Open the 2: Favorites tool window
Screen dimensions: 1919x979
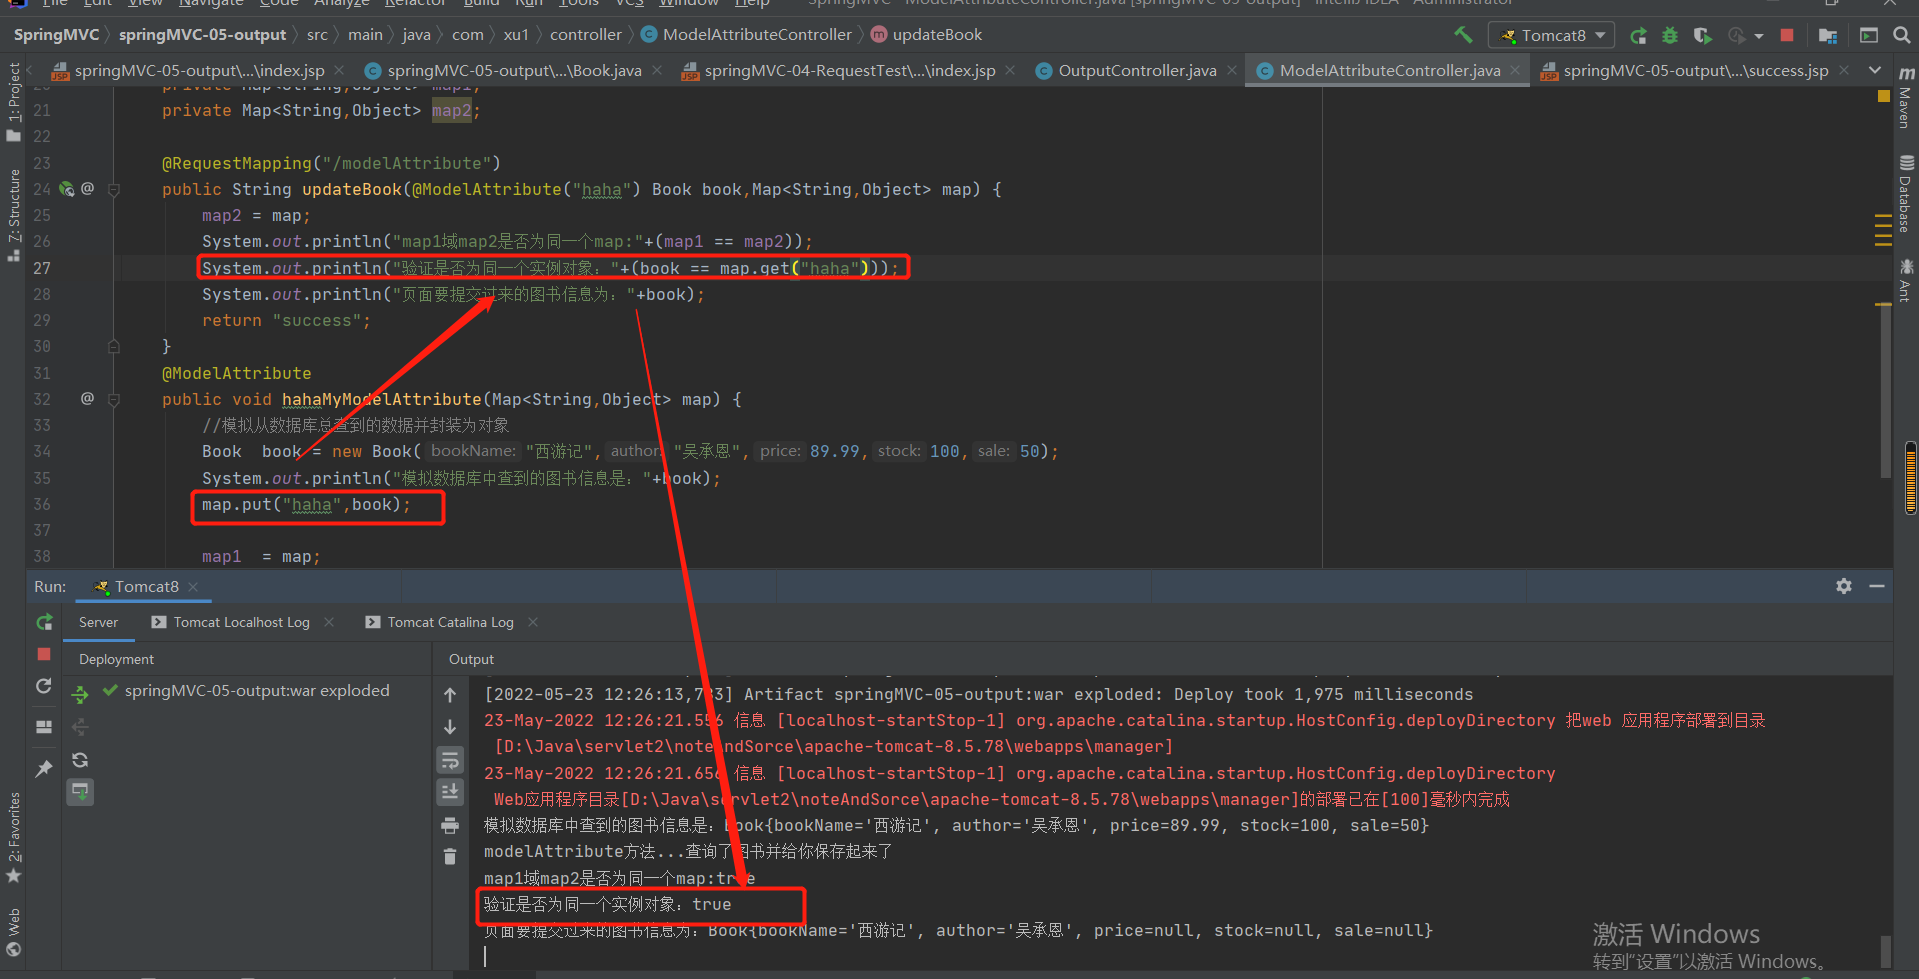tap(13, 837)
